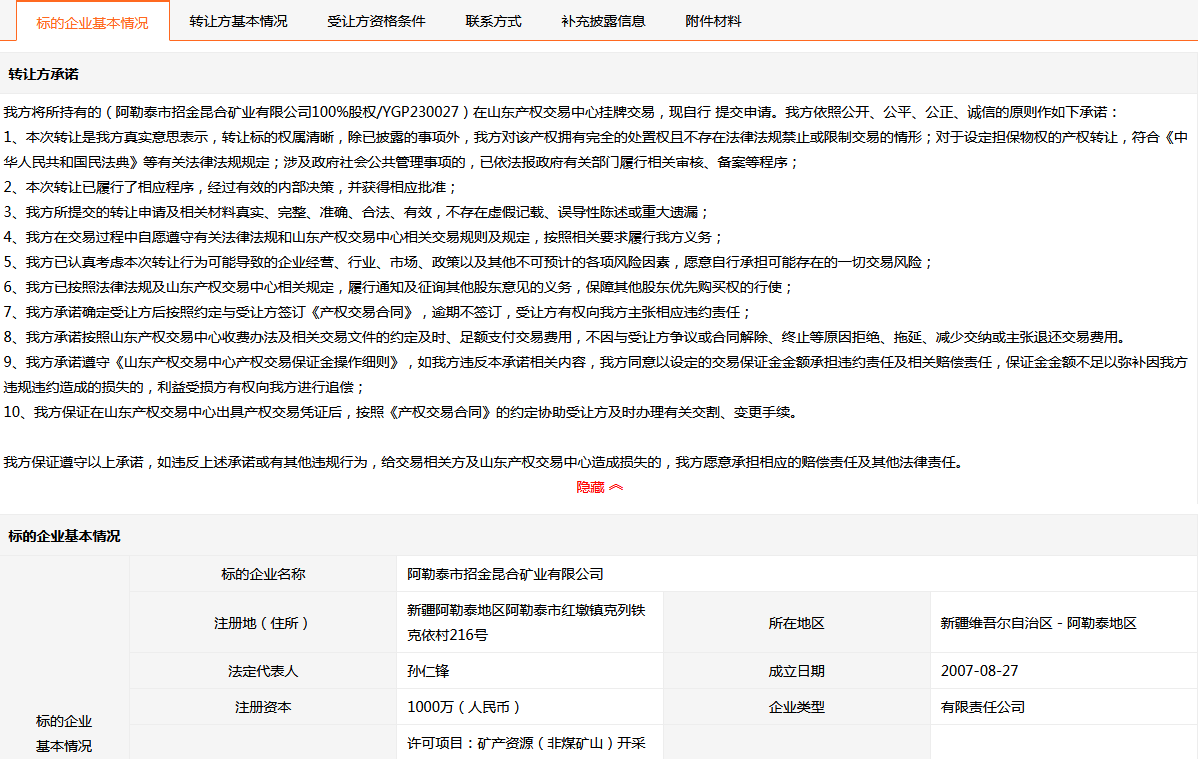Viewport: 1201px width, 759px height.
Task: Click commitment item 4 about 交易规则及规定
Action: [363, 237]
